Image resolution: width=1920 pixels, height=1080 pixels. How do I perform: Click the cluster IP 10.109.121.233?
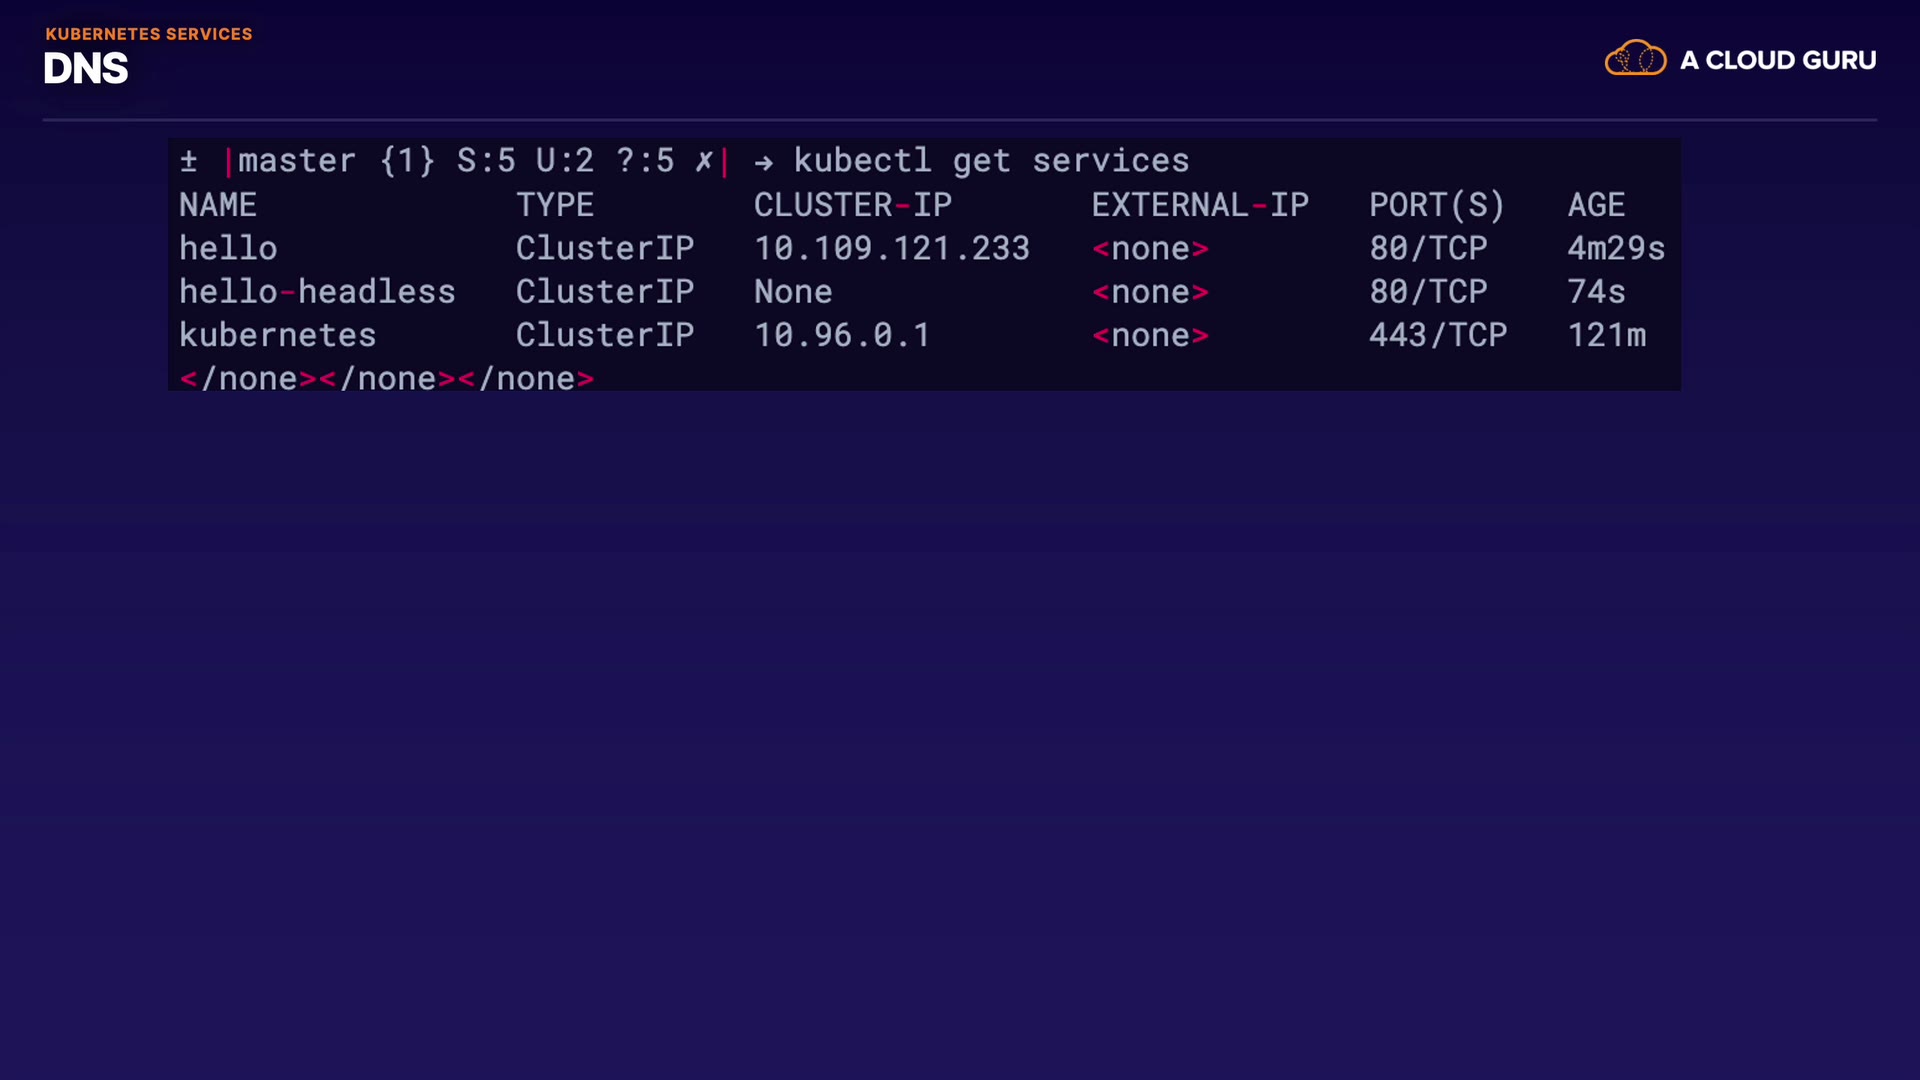(x=892, y=248)
